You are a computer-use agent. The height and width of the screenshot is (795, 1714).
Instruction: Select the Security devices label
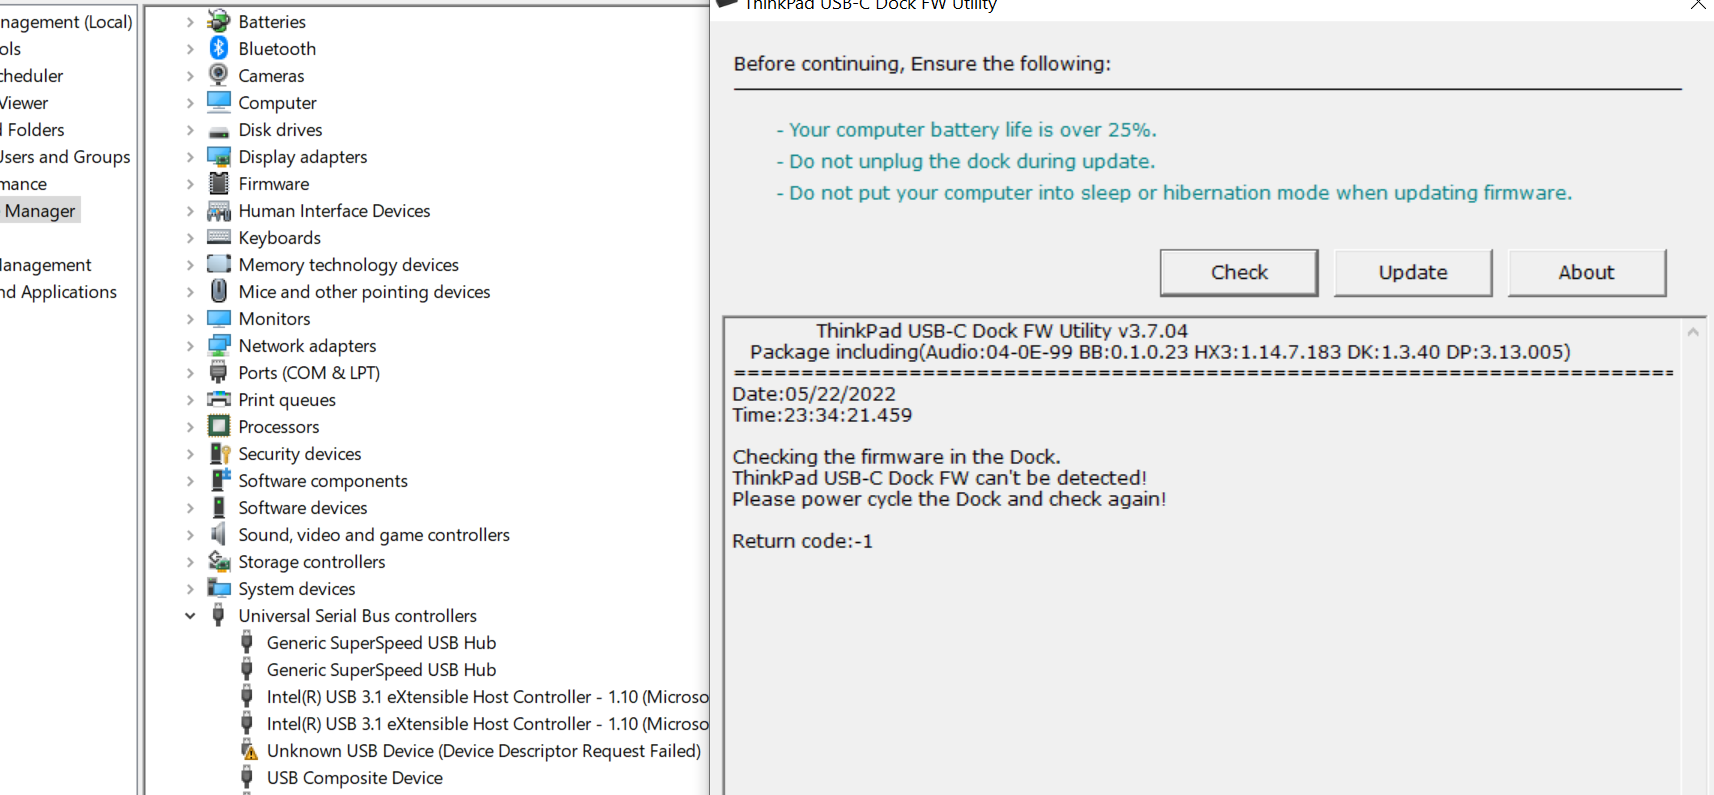pyautogui.click(x=300, y=454)
